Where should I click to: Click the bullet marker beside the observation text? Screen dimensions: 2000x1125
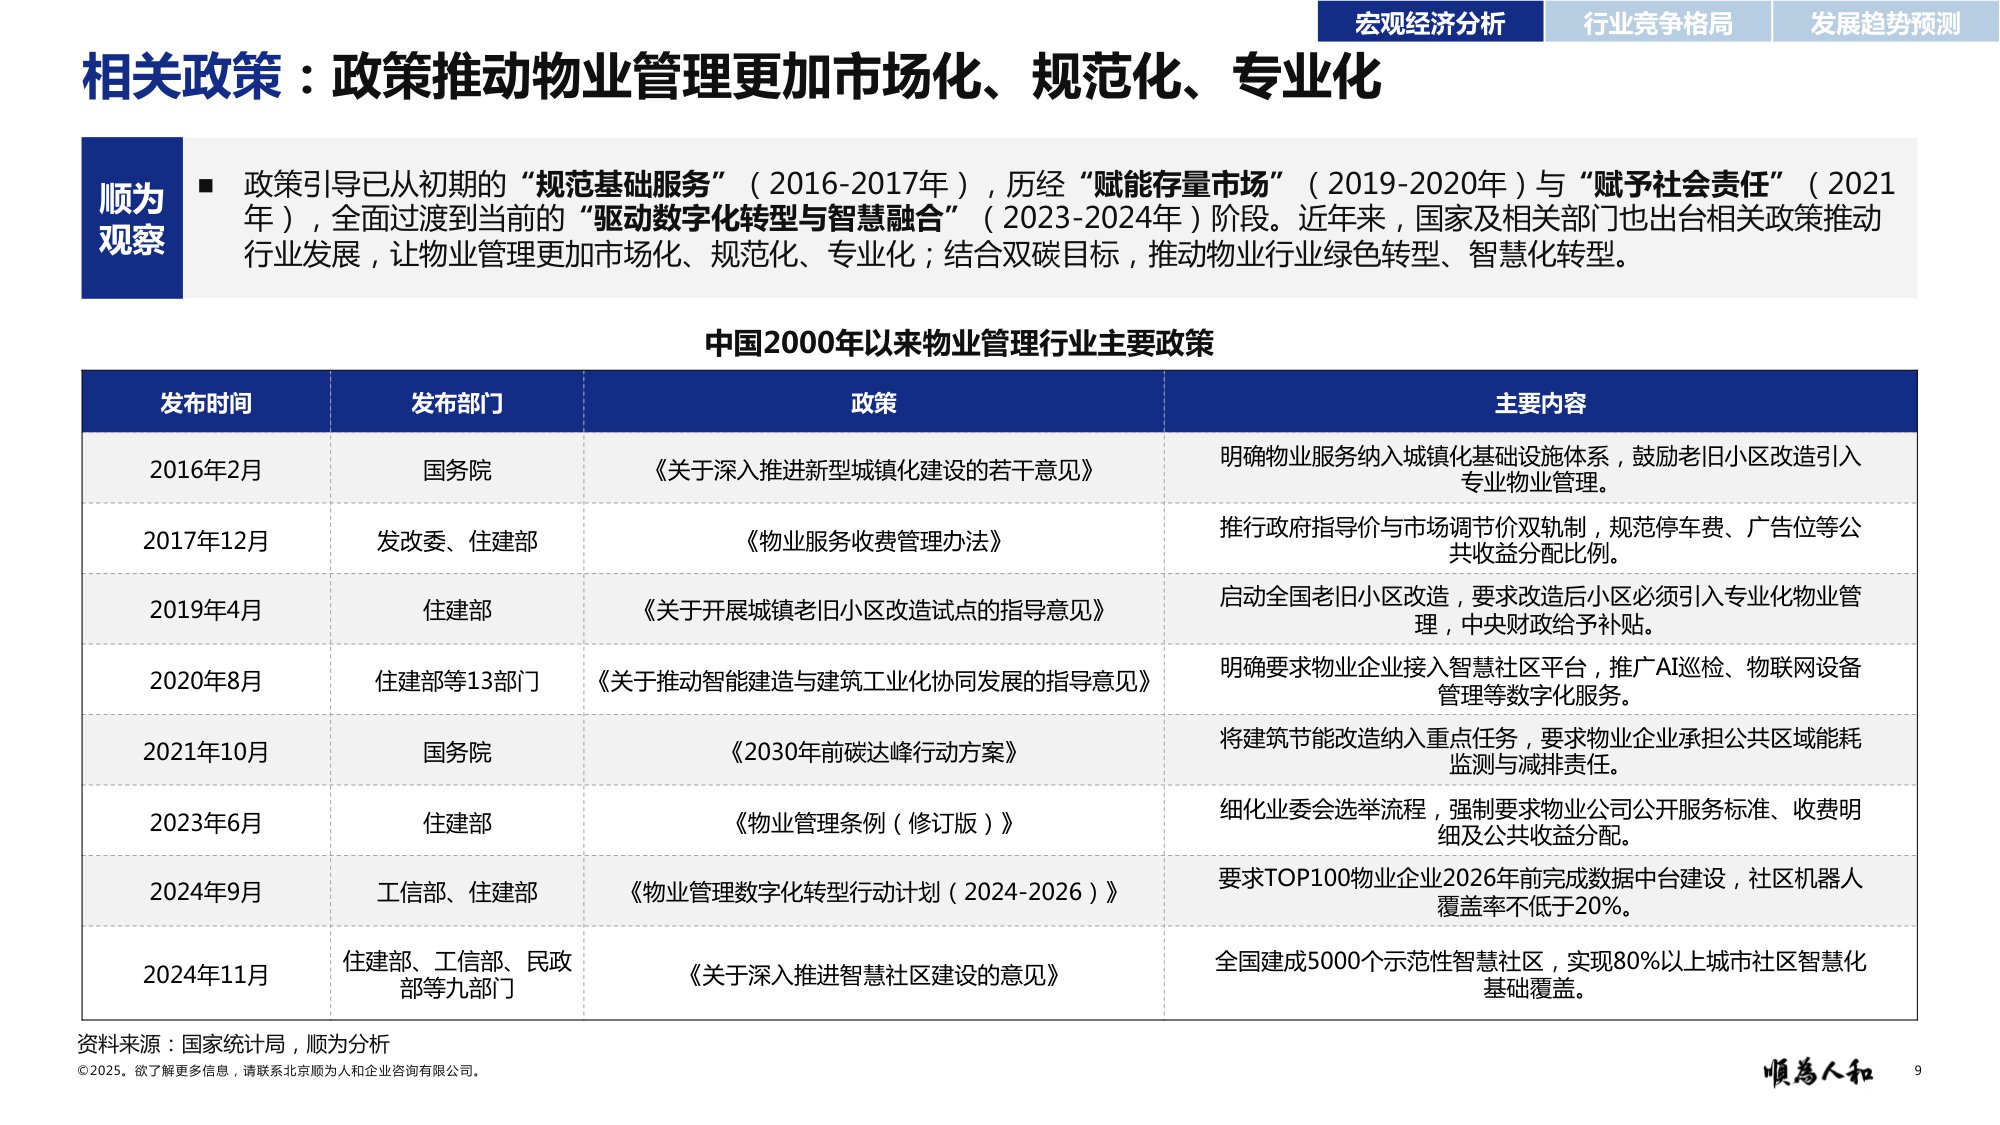click(208, 183)
